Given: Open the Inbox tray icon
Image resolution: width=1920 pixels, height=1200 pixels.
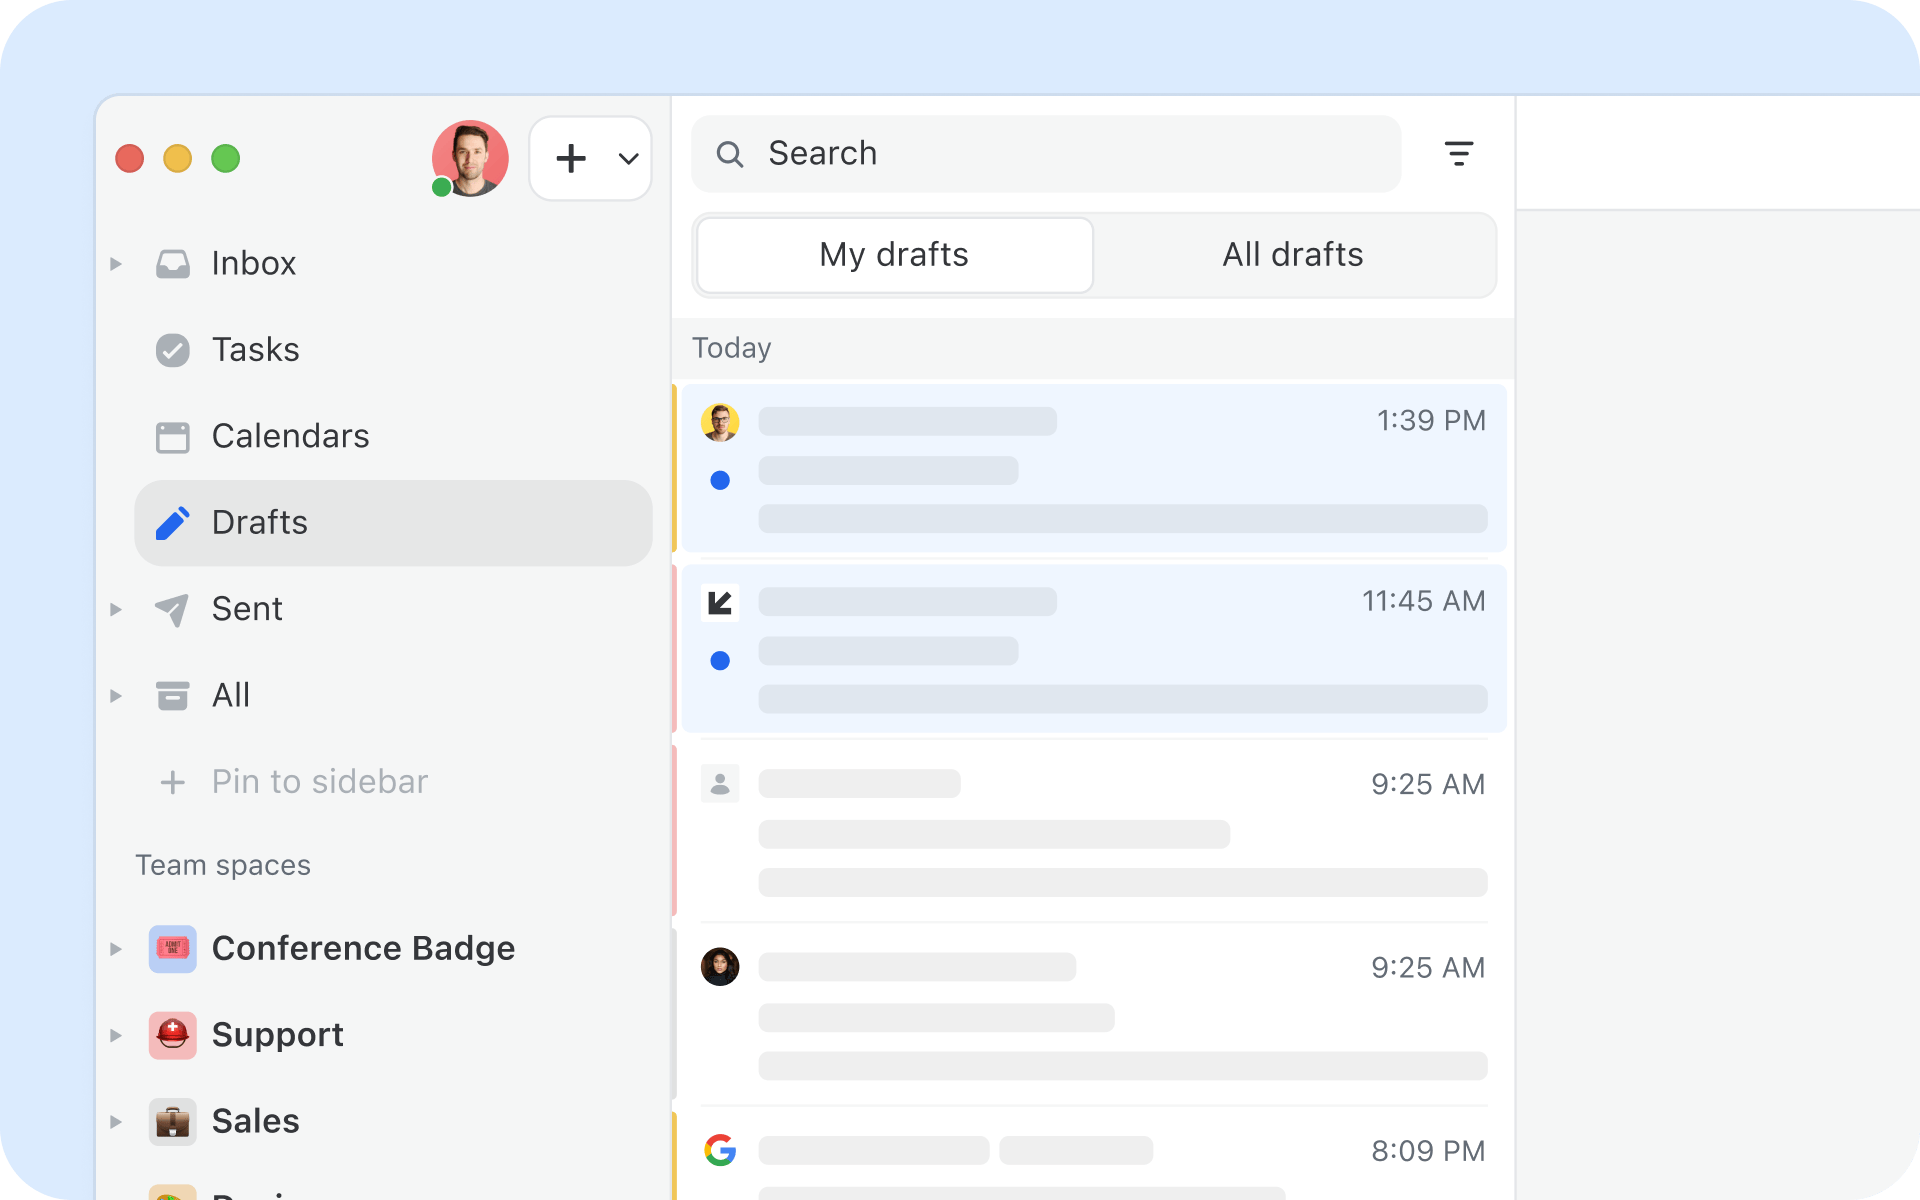Looking at the screenshot, I should (173, 264).
